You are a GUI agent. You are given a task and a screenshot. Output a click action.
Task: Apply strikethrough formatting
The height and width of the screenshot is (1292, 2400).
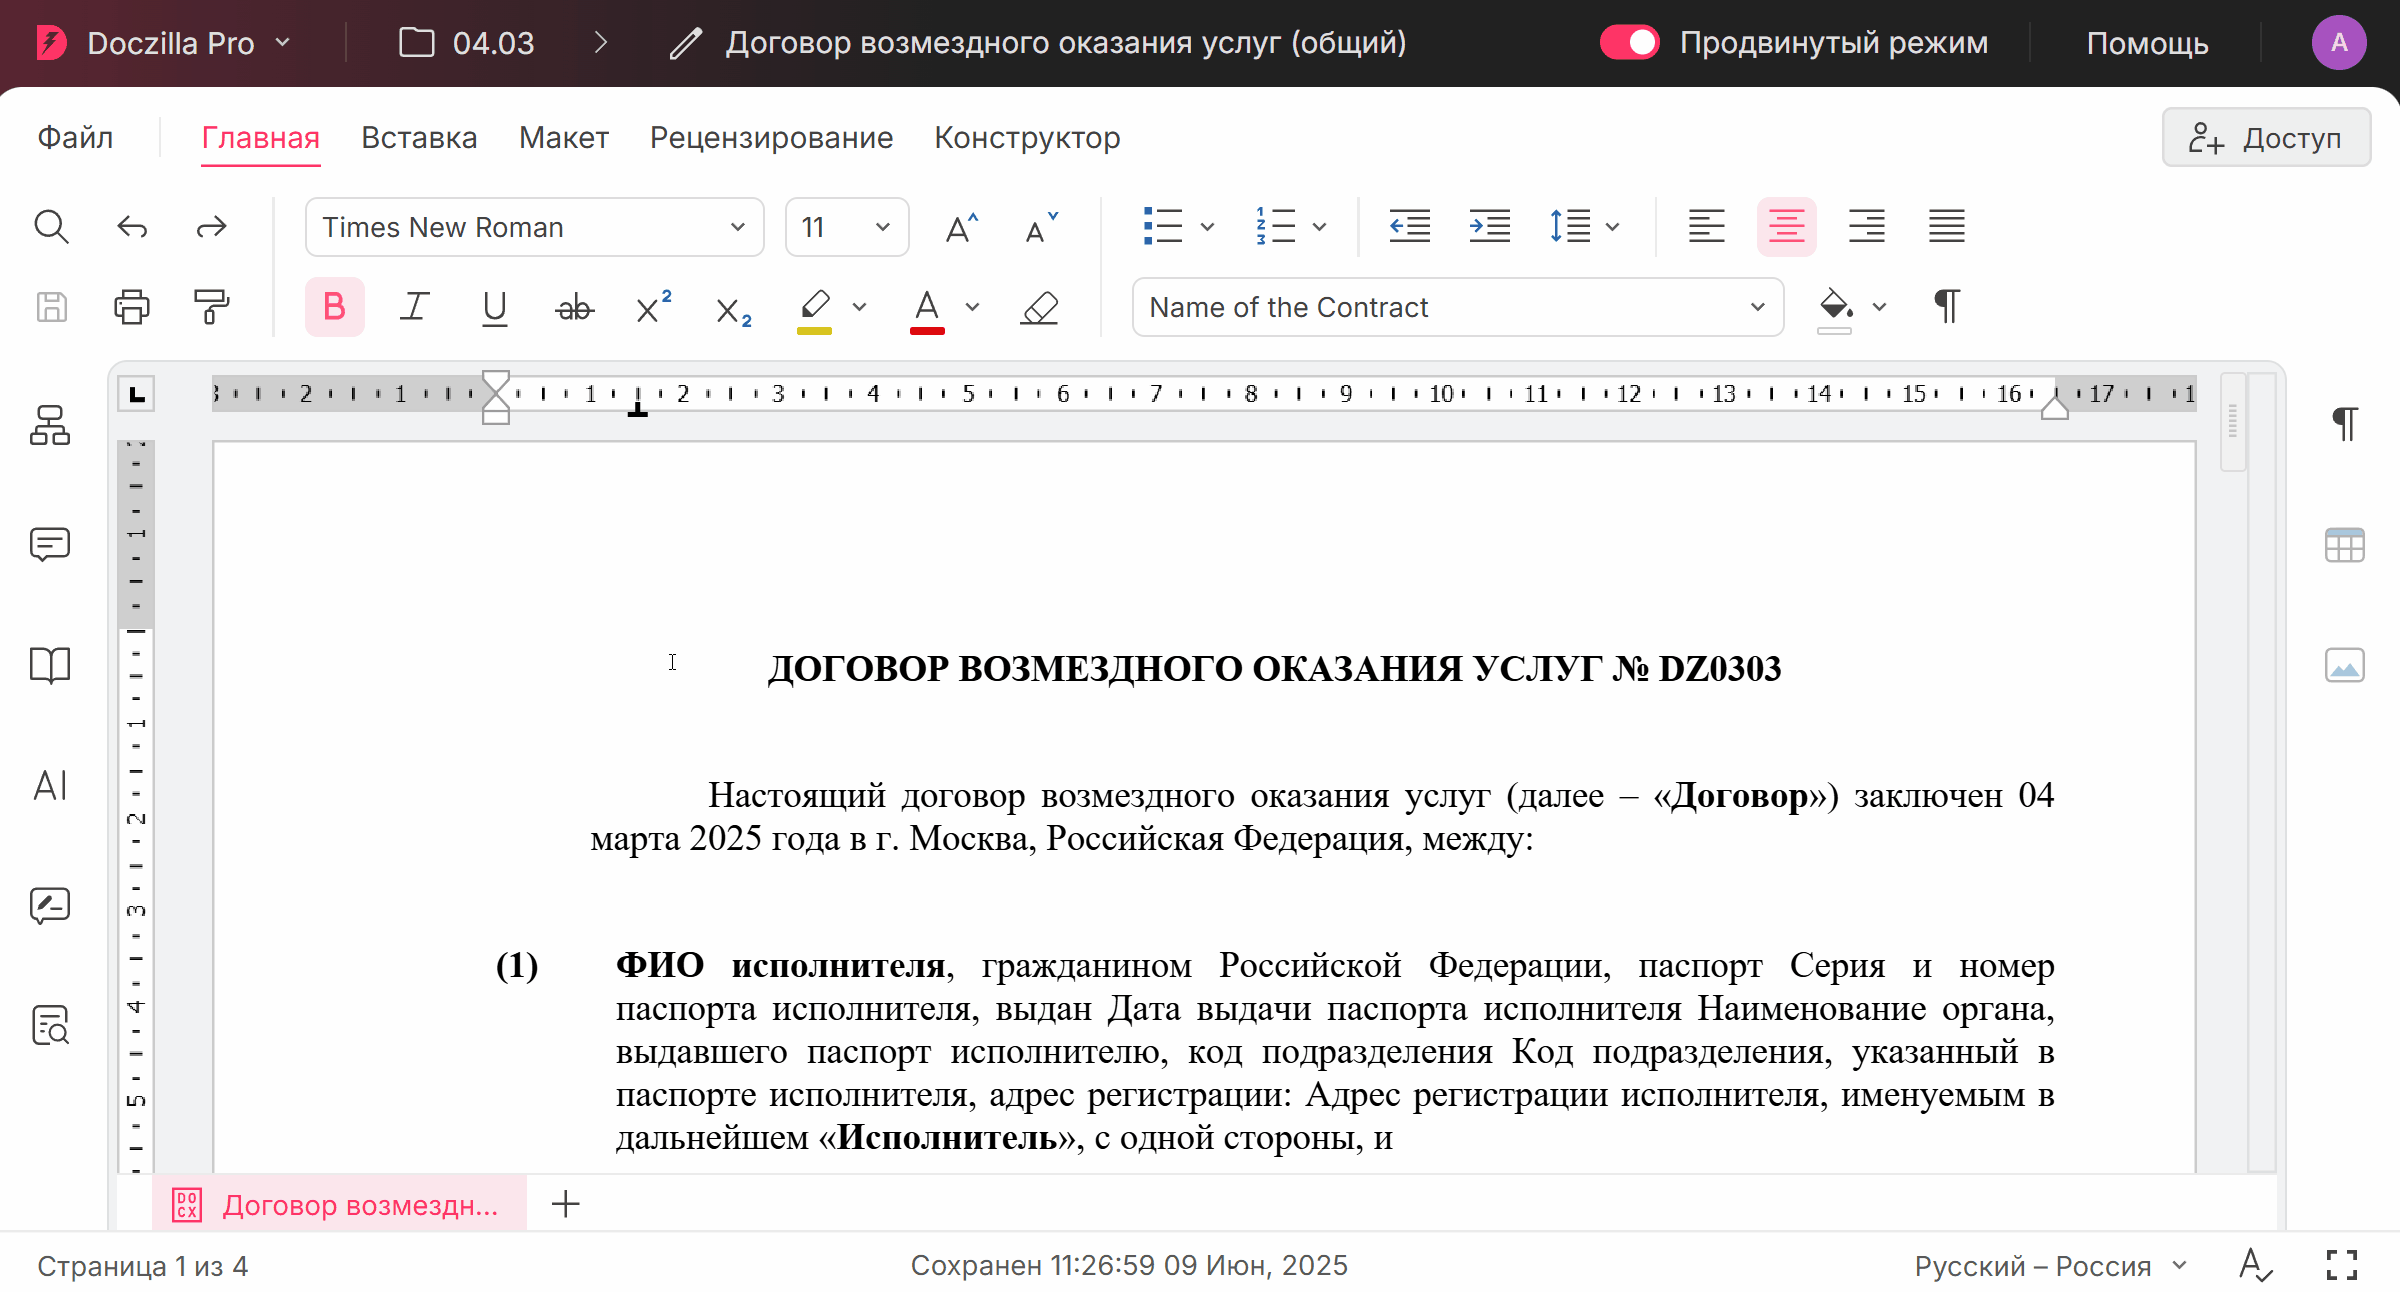(x=574, y=307)
